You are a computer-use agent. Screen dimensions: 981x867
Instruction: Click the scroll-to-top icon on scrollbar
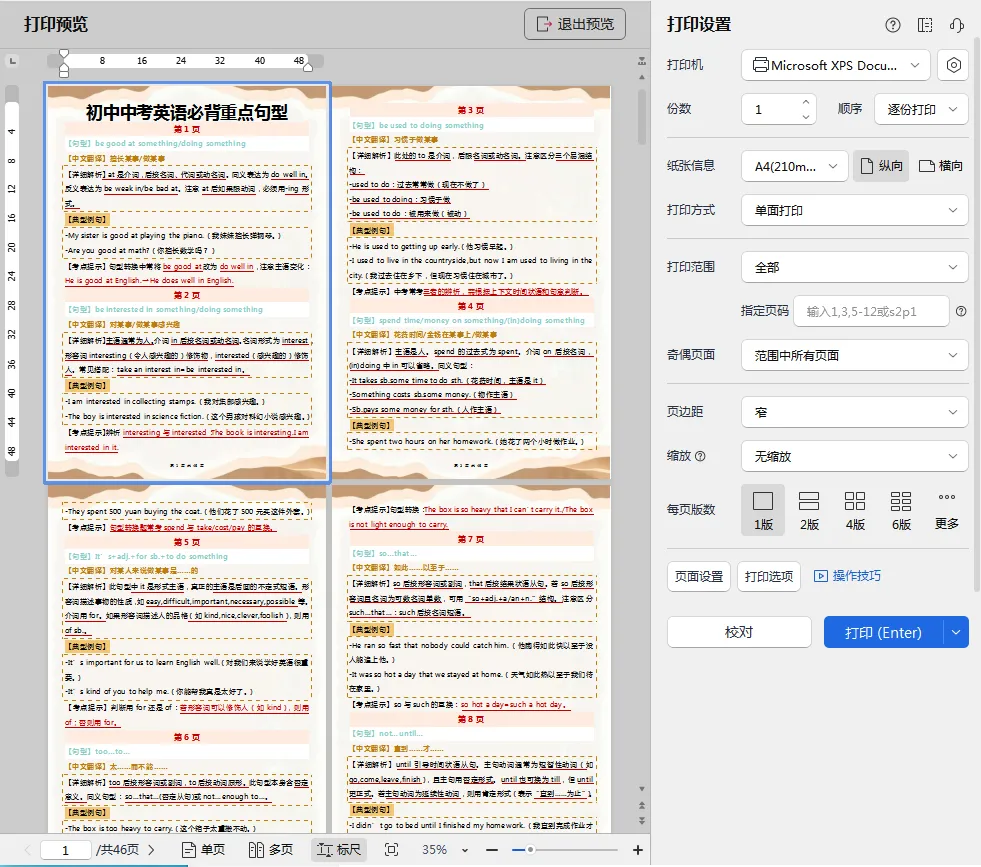(x=642, y=61)
